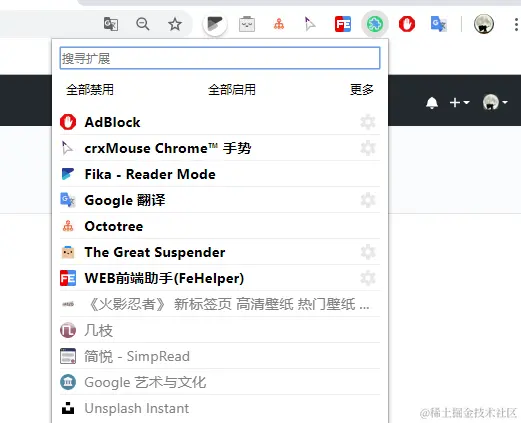Viewport: 521px width, 423px height.
Task: Toggle the Octotree extension
Action: point(220,226)
